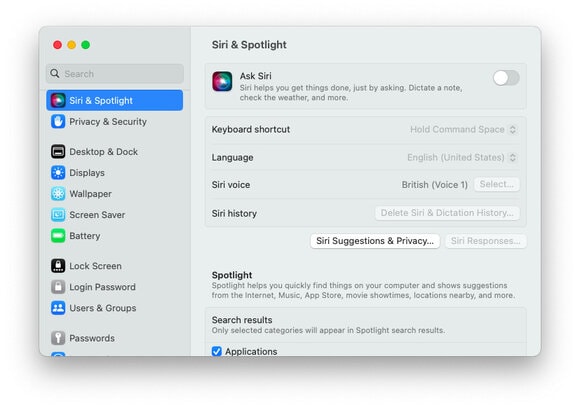Viewport: 580px width, 408px height.
Task: Click the Siri Responses… button
Action: click(485, 241)
